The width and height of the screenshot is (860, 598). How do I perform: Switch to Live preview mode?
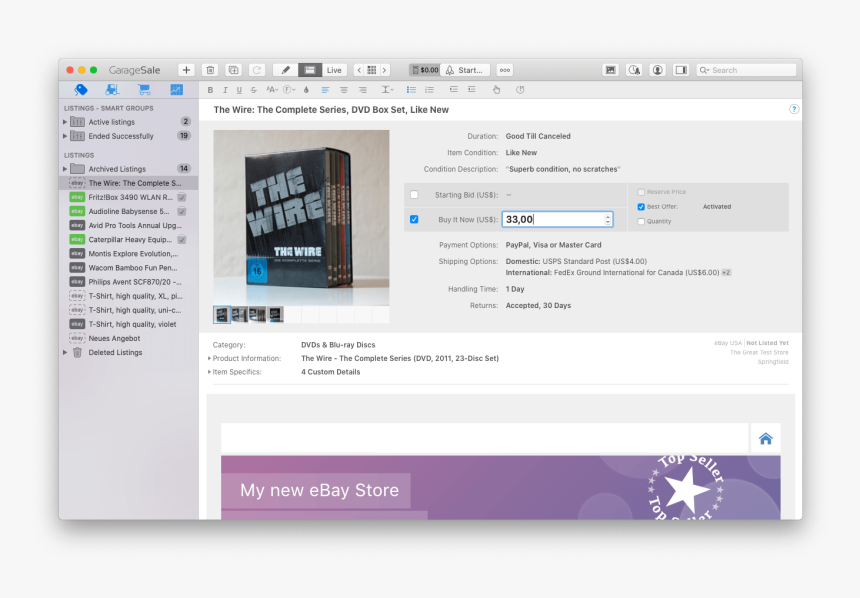tap(334, 70)
